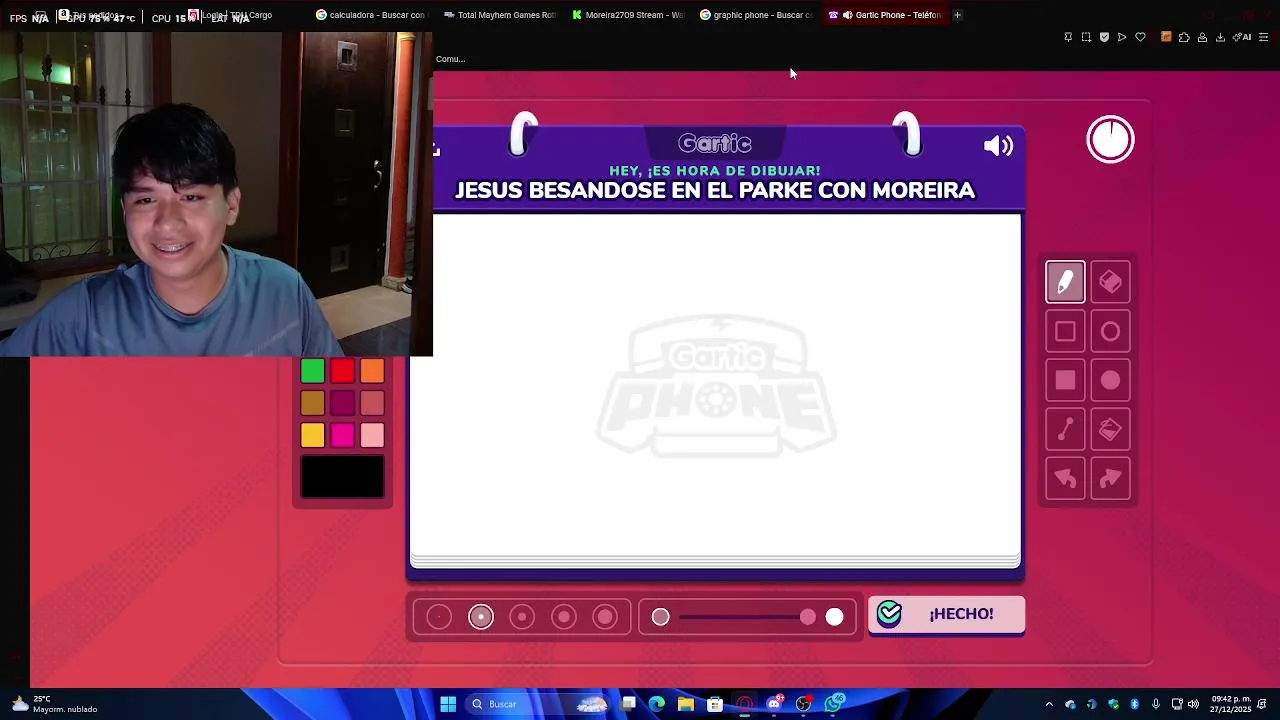Open the taskbar clock and date
1280x720 pixels.
coord(1231,704)
